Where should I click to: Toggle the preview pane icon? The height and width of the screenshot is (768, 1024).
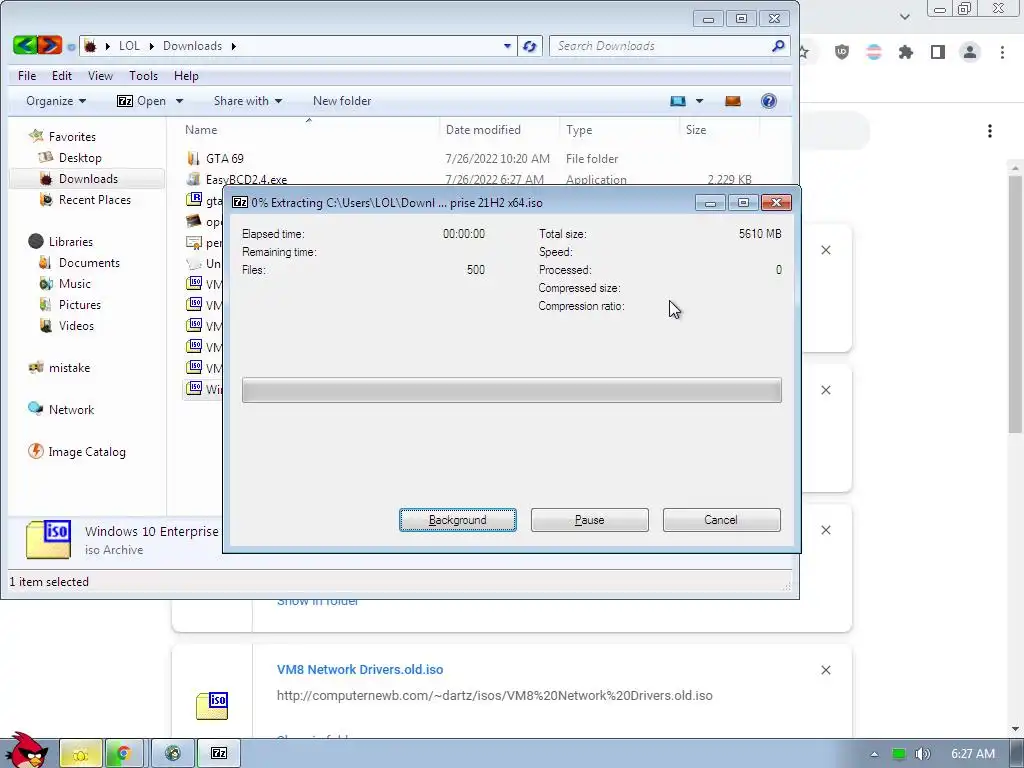pyautogui.click(x=733, y=101)
